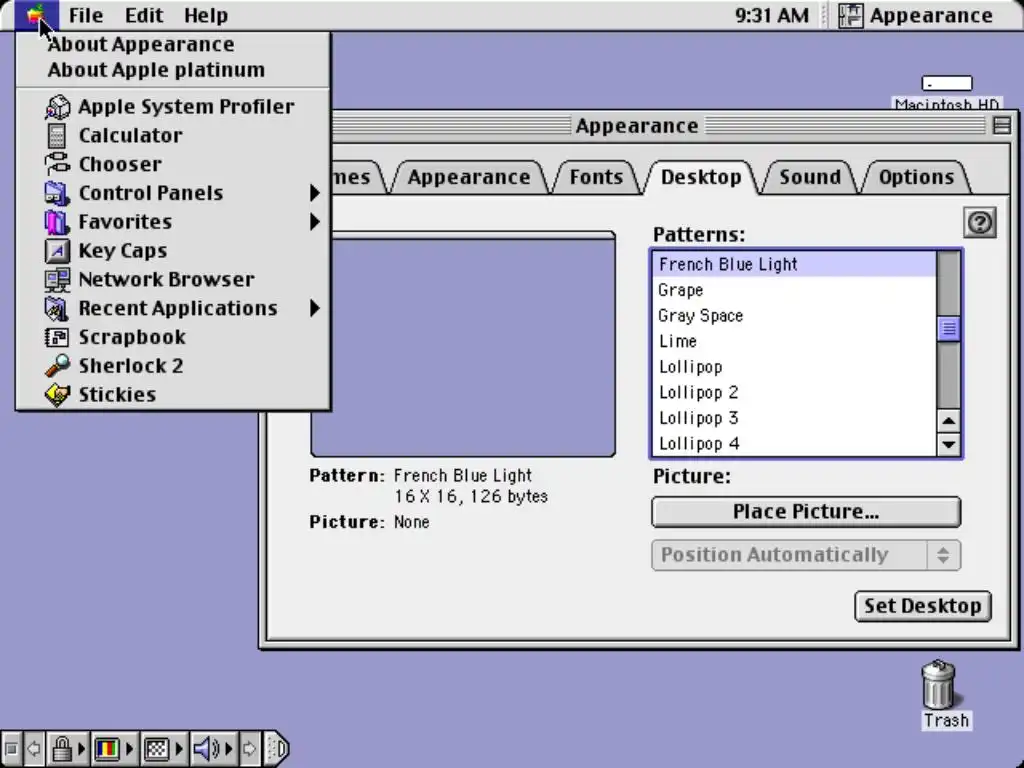
Task: Click the Patterns list scroll down arrow
Action: click(x=948, y=445)
